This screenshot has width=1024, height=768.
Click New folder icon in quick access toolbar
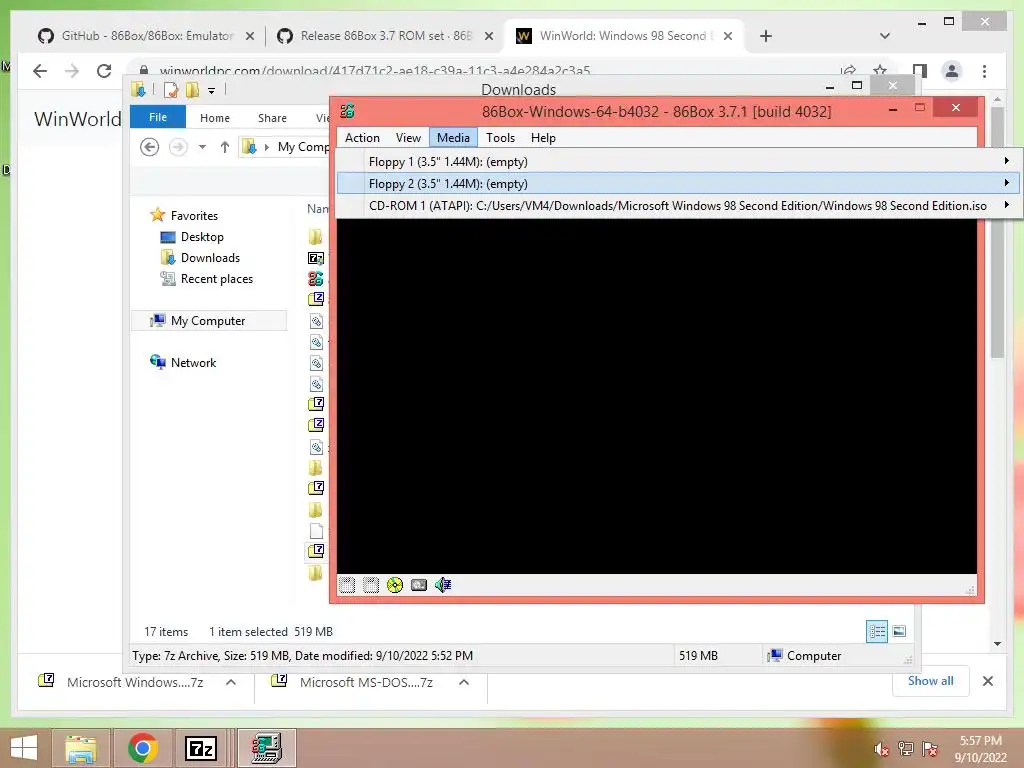(x=192, y=89)
